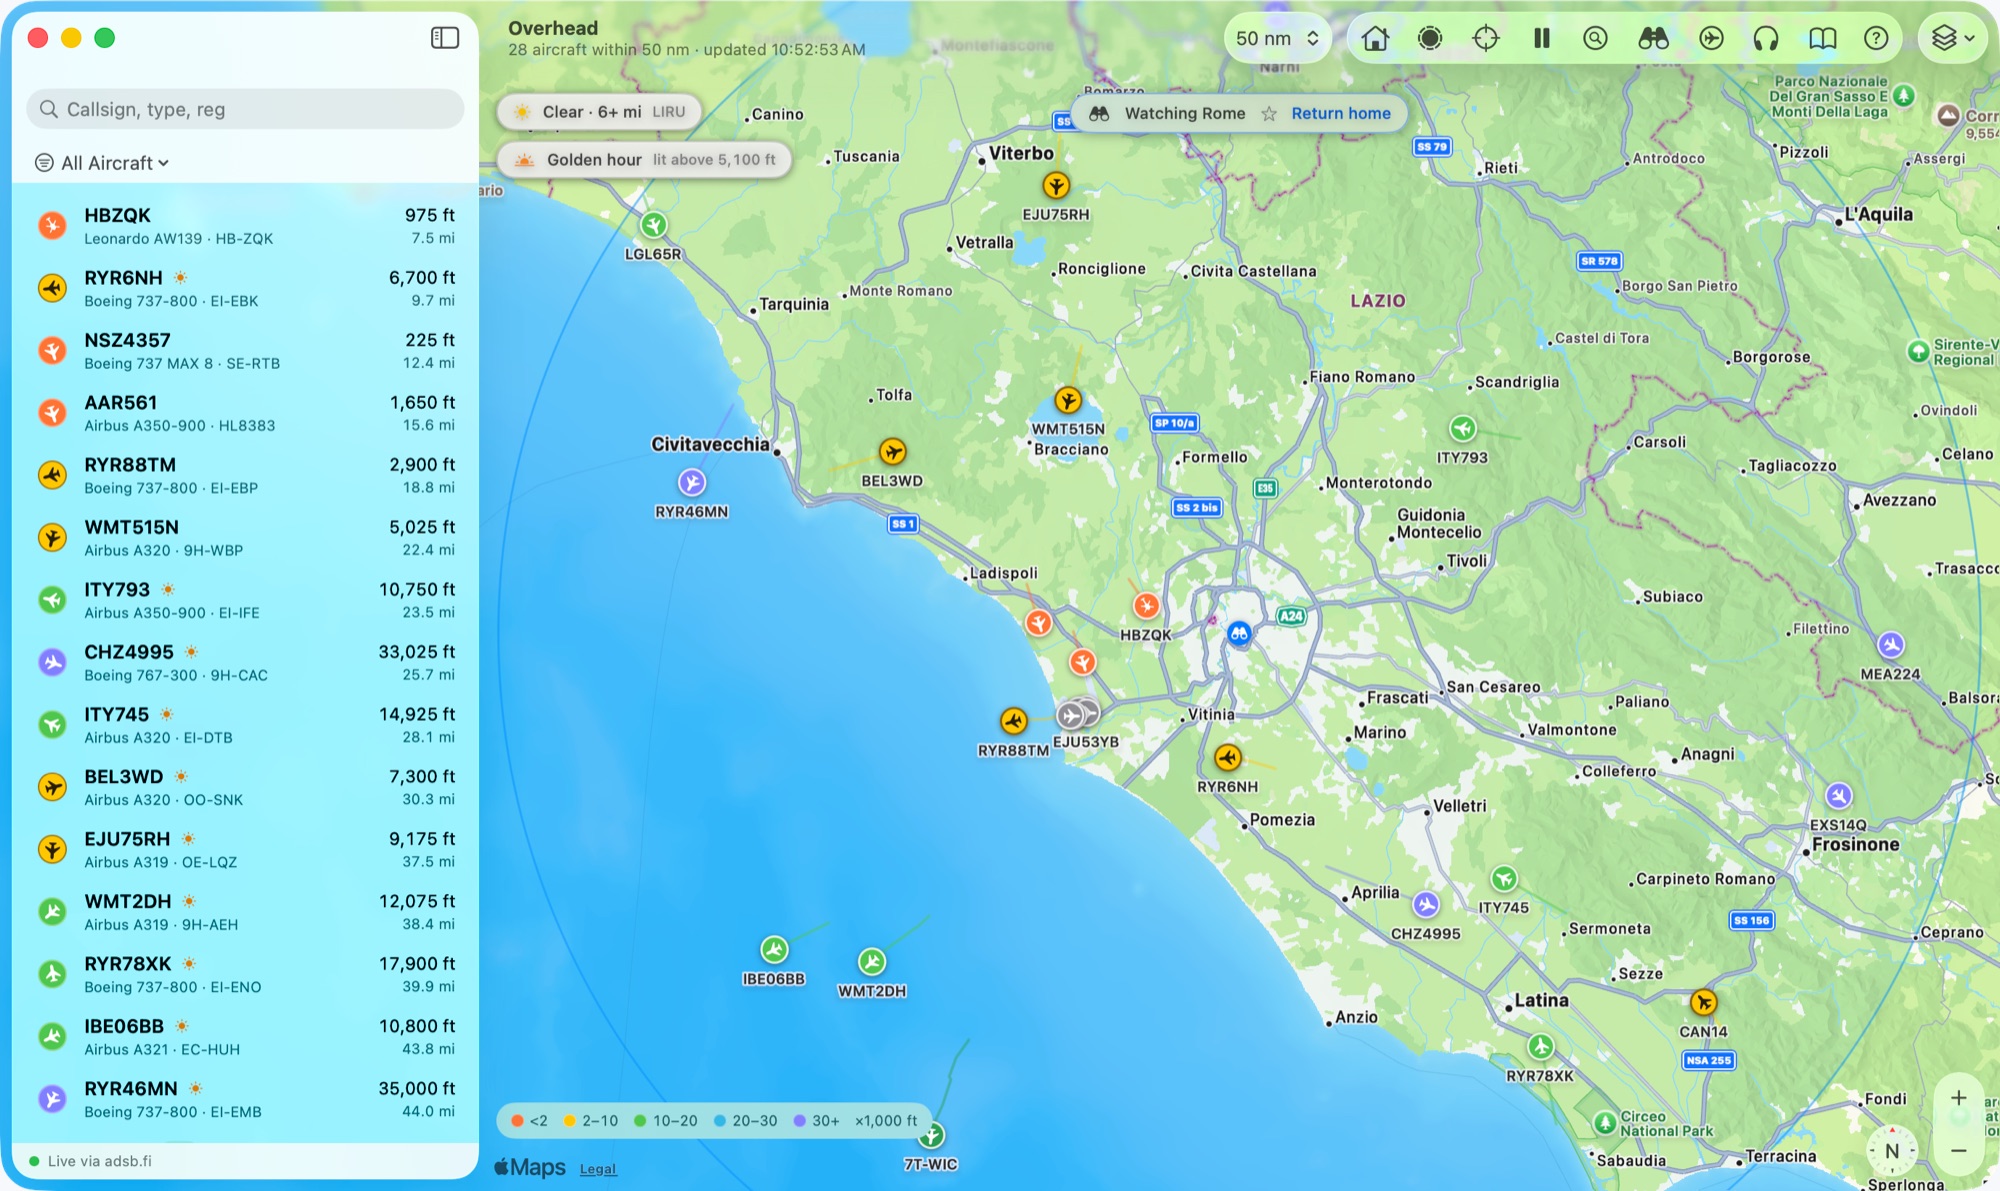Open the magnifier search toolbar icon
The width and height of the screenshot is (2000, 1191).
tap(1596, 38)
